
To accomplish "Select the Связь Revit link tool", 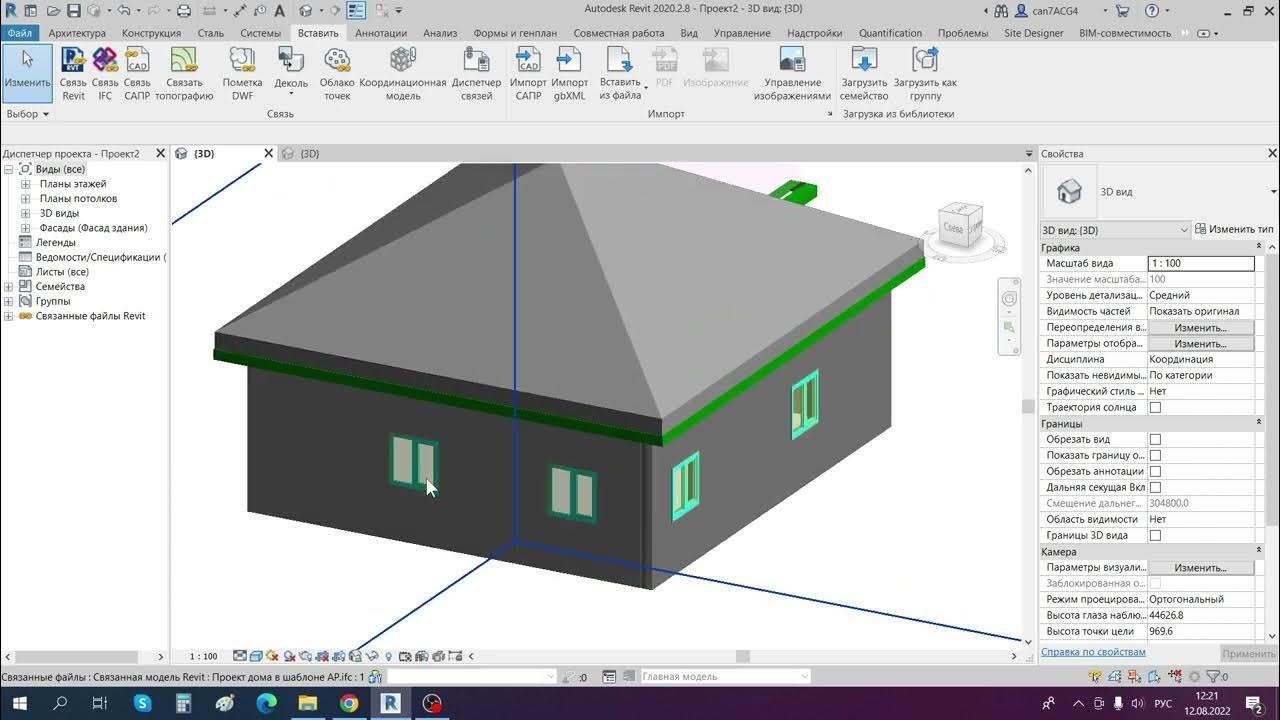I will (73, 74).
